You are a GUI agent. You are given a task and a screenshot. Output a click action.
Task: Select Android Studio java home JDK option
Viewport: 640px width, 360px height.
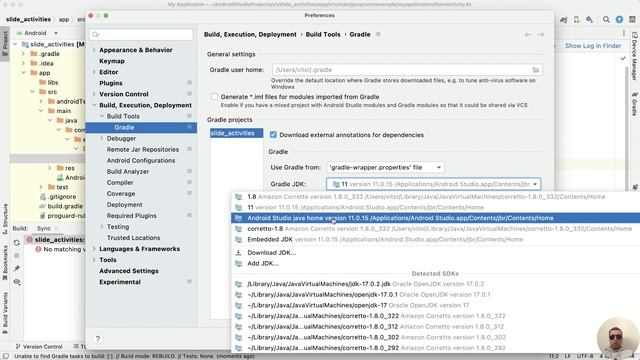pyautogui.click(x=435, y=218)
